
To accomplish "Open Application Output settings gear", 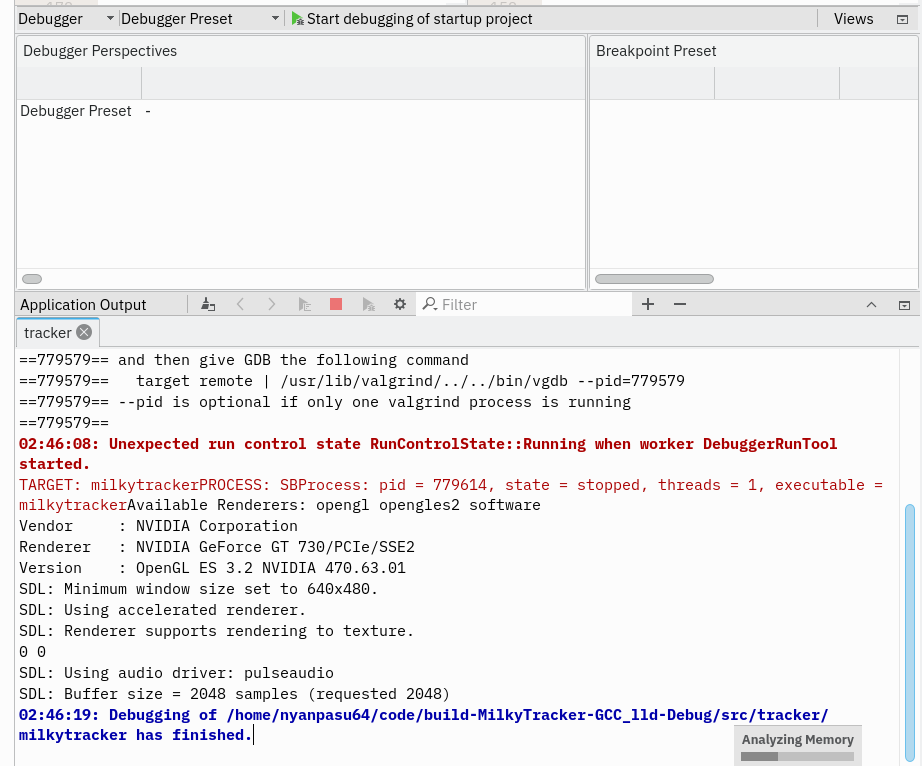I will point(400,304).
